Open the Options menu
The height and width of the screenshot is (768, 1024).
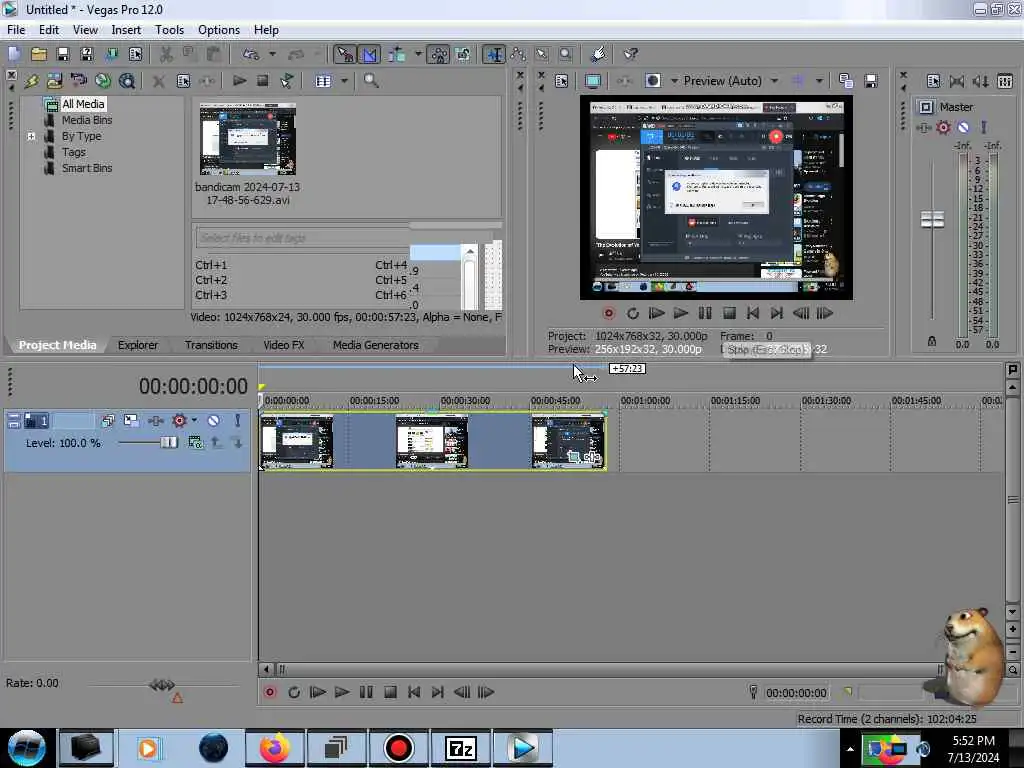tap(219, 30)
